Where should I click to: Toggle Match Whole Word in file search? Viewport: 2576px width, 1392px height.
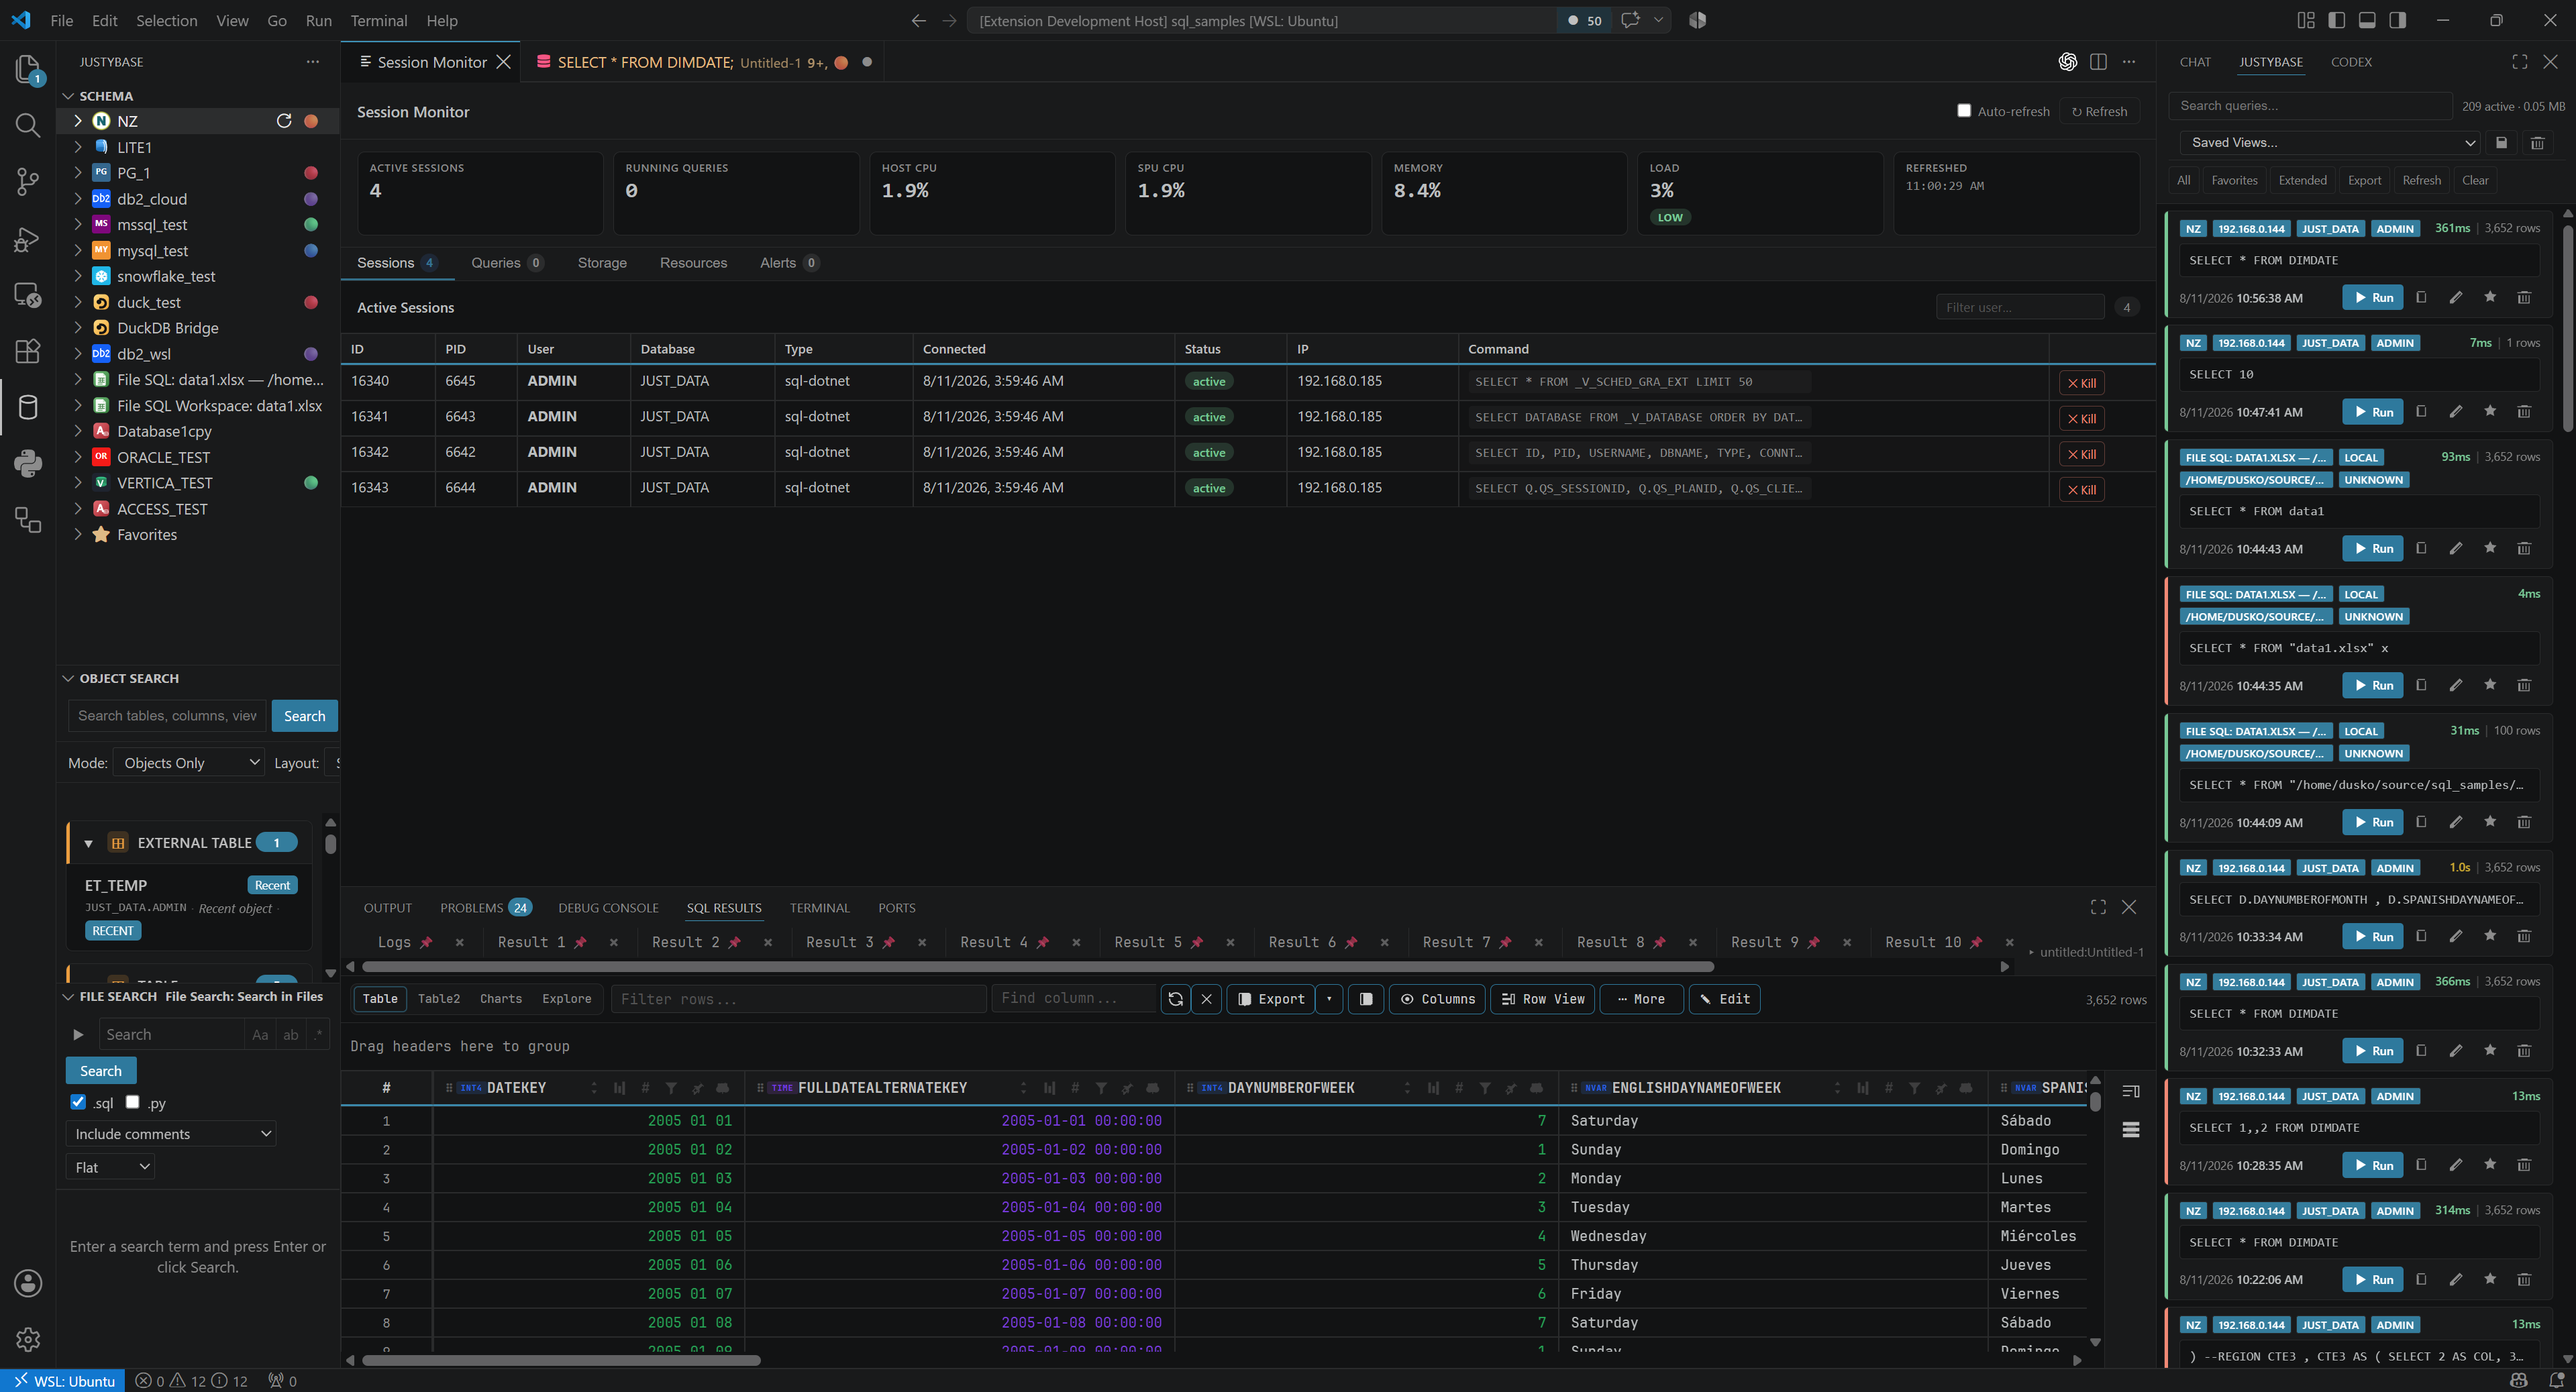(291, 1034)
